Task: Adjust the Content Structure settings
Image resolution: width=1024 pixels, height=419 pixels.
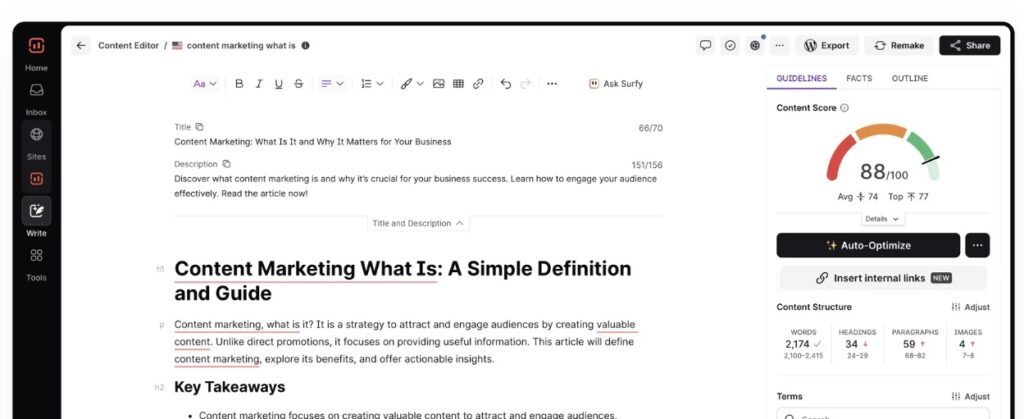Action: 970,307
